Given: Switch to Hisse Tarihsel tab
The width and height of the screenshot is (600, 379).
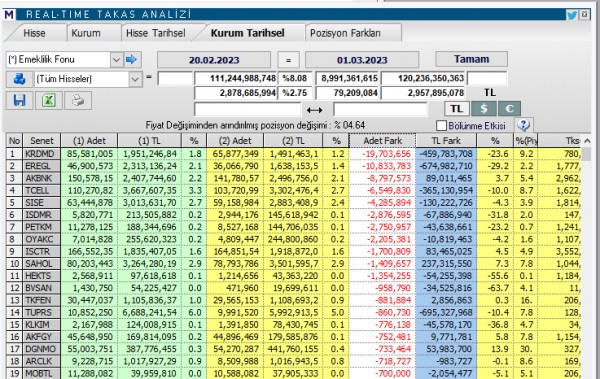Looking at the screenshot, I should [x=156, y=33].
